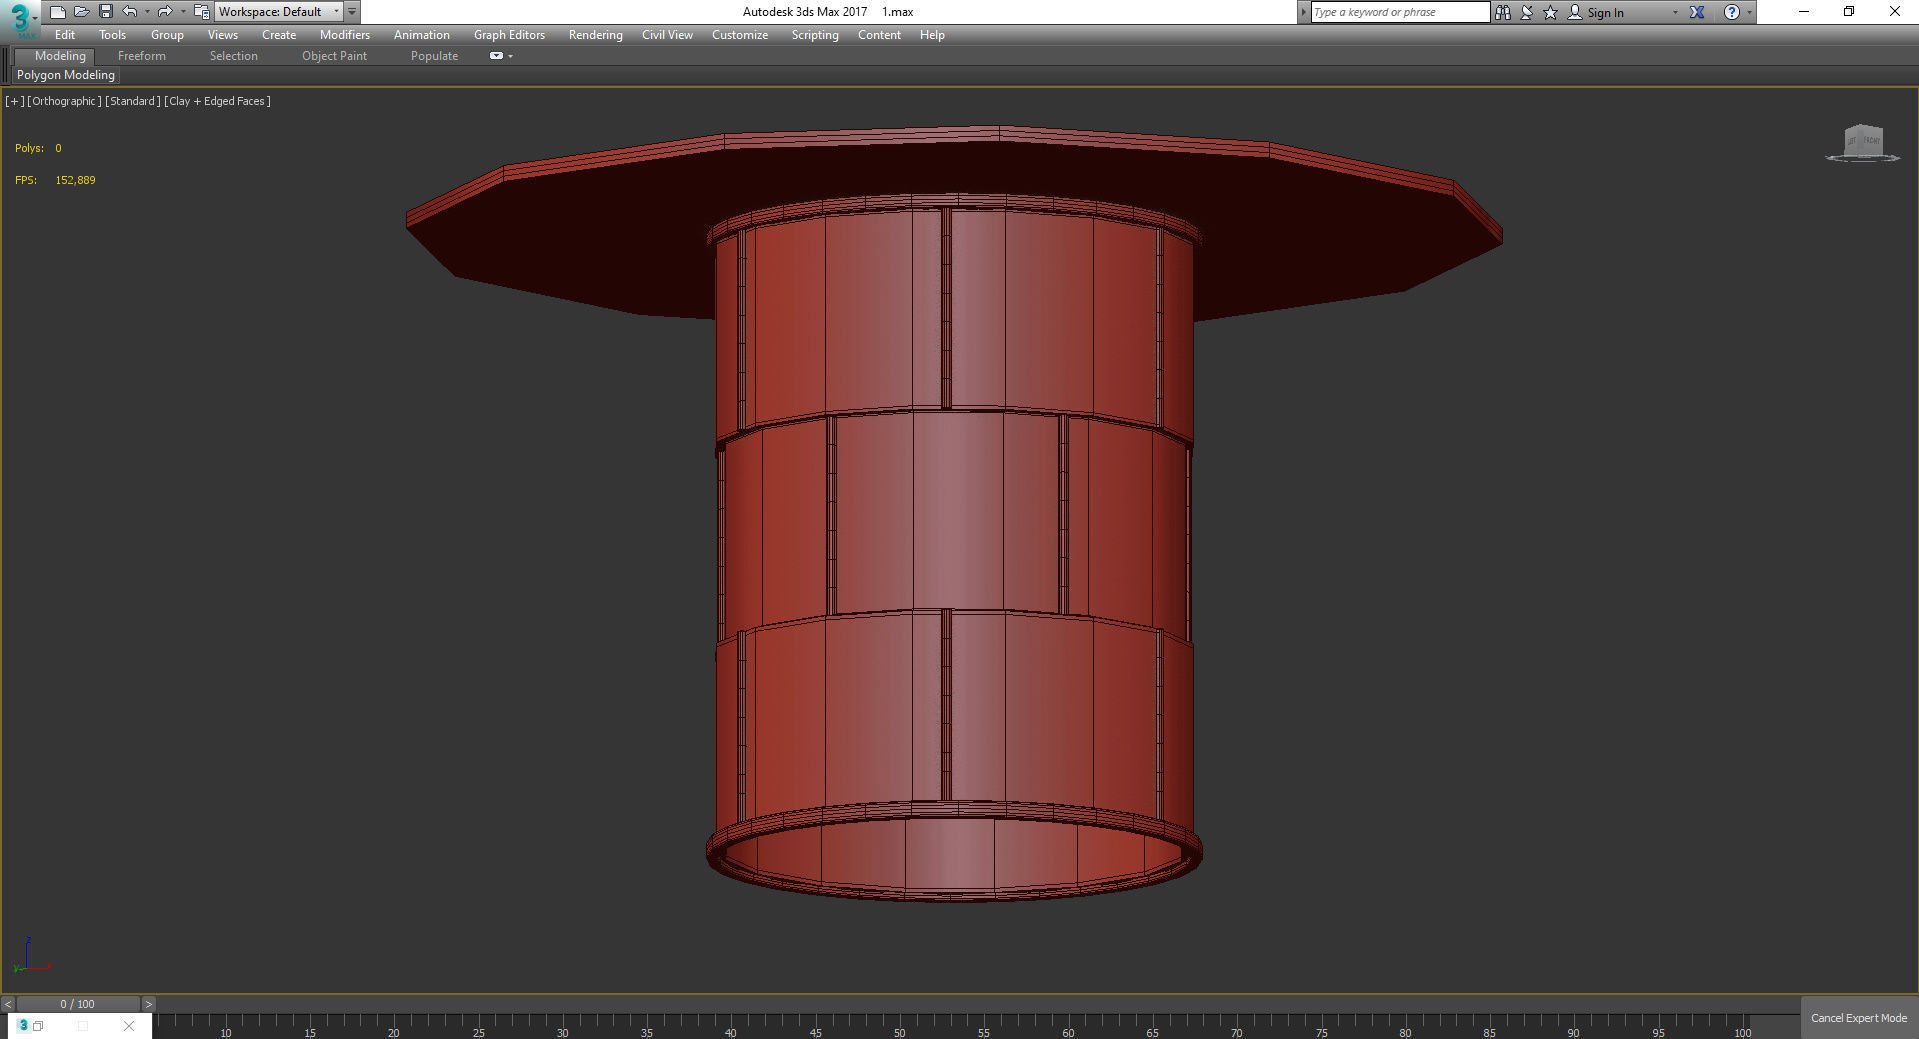Step time slider back with left arrow
Image resolution: width=1919 pixels, height=1039 pixels.
tap(8, 1004)
